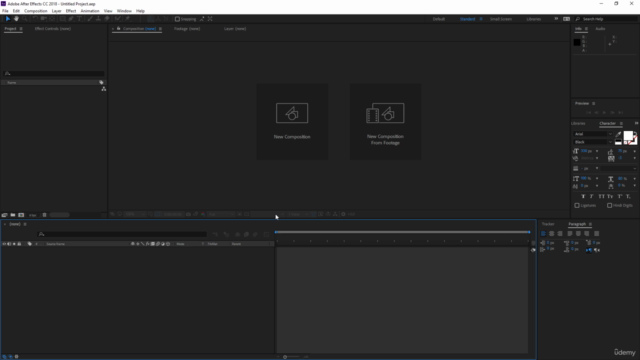Toggle the composition viewer lock icon
Viewport: 640px width, 360px height.
tap(118, 29)
